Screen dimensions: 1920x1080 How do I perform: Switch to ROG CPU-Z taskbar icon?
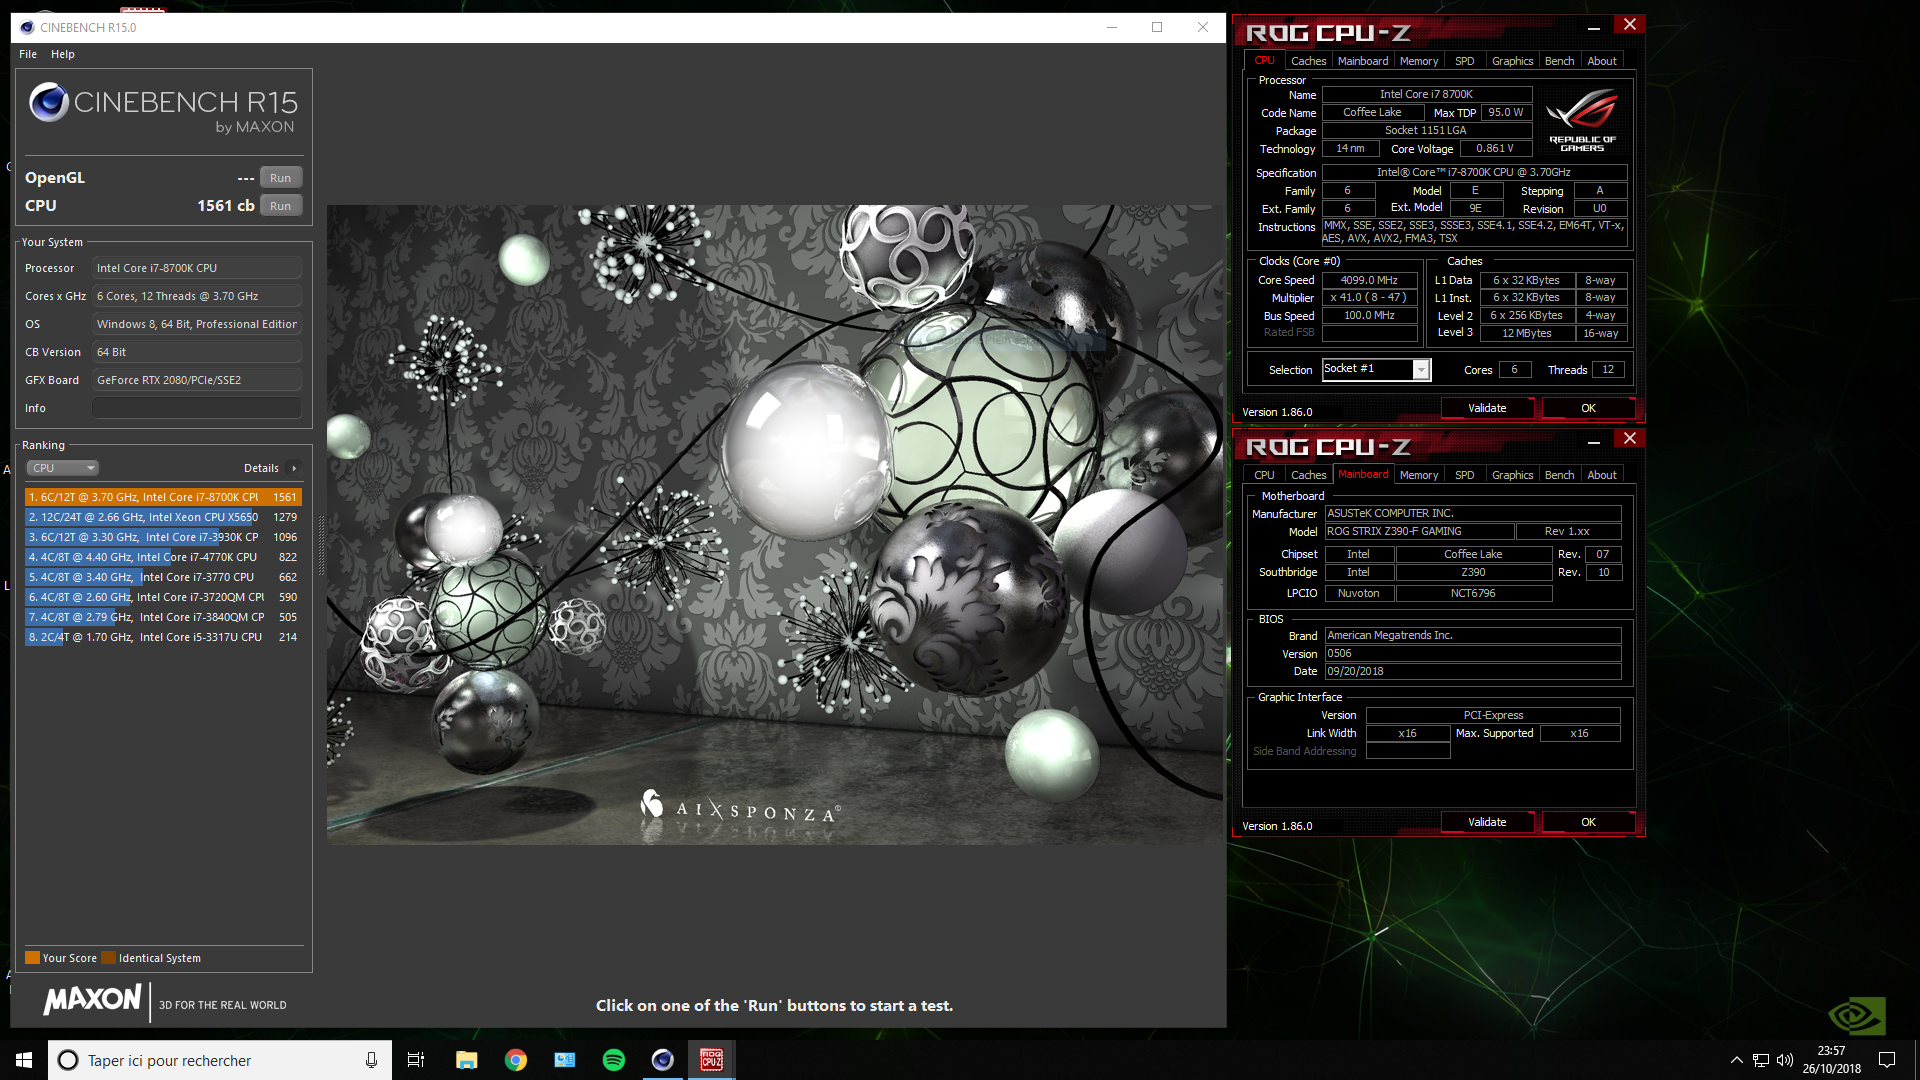pos(712,1060)
